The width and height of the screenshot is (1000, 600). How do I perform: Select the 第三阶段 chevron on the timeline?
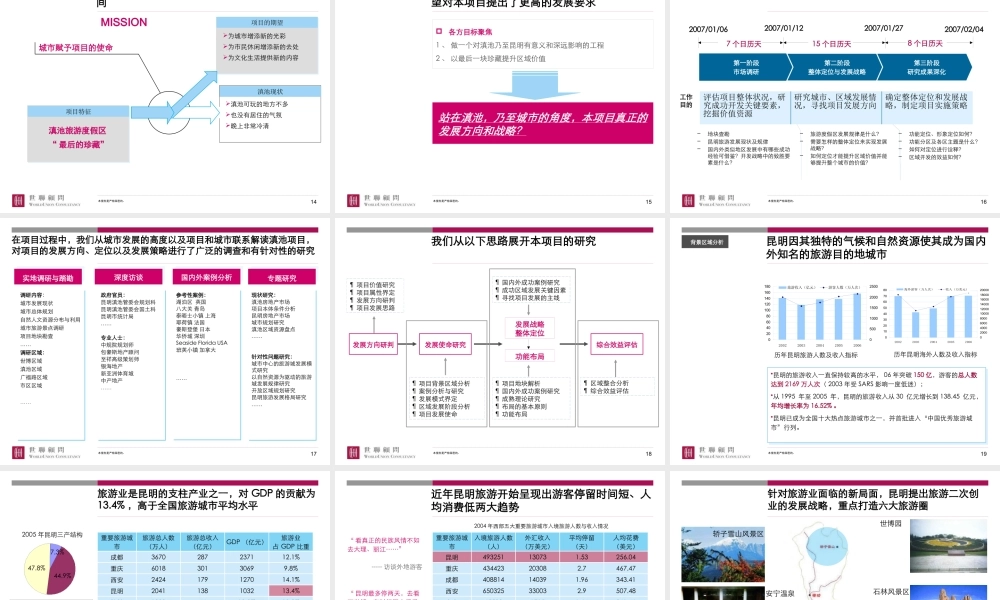(x=926, y=67)
